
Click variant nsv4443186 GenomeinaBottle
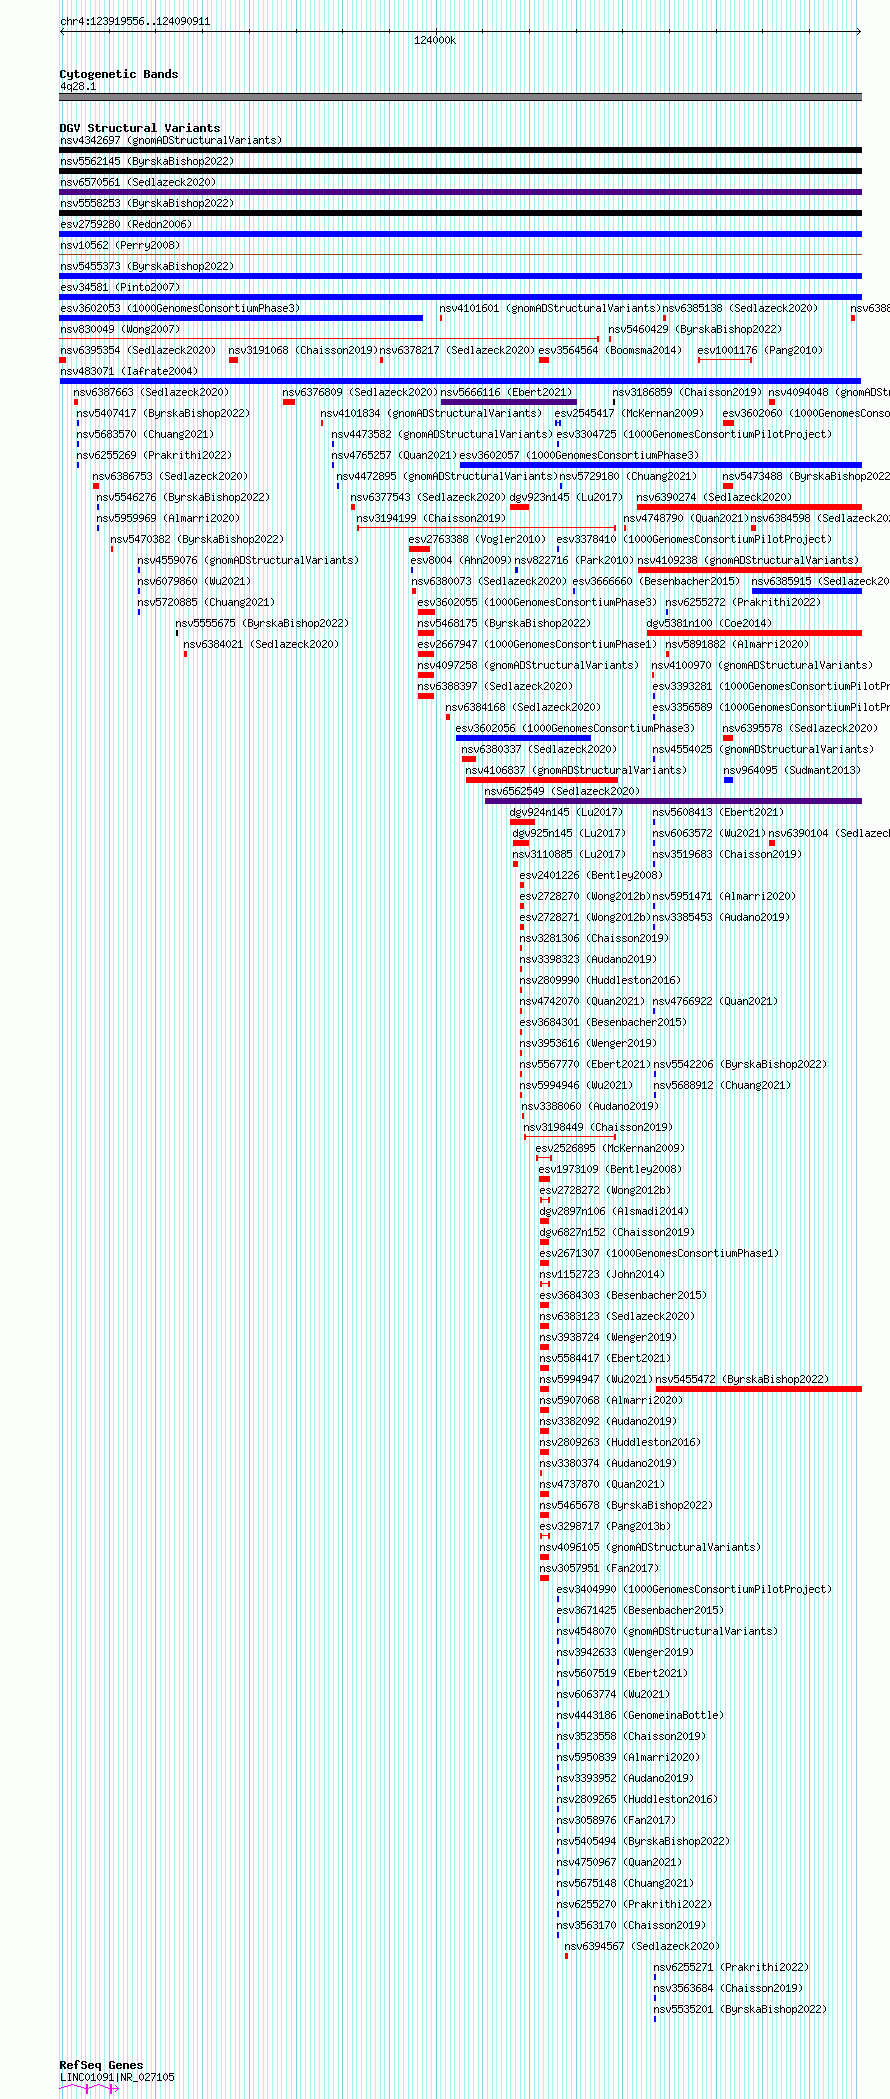pos(640,1715)
